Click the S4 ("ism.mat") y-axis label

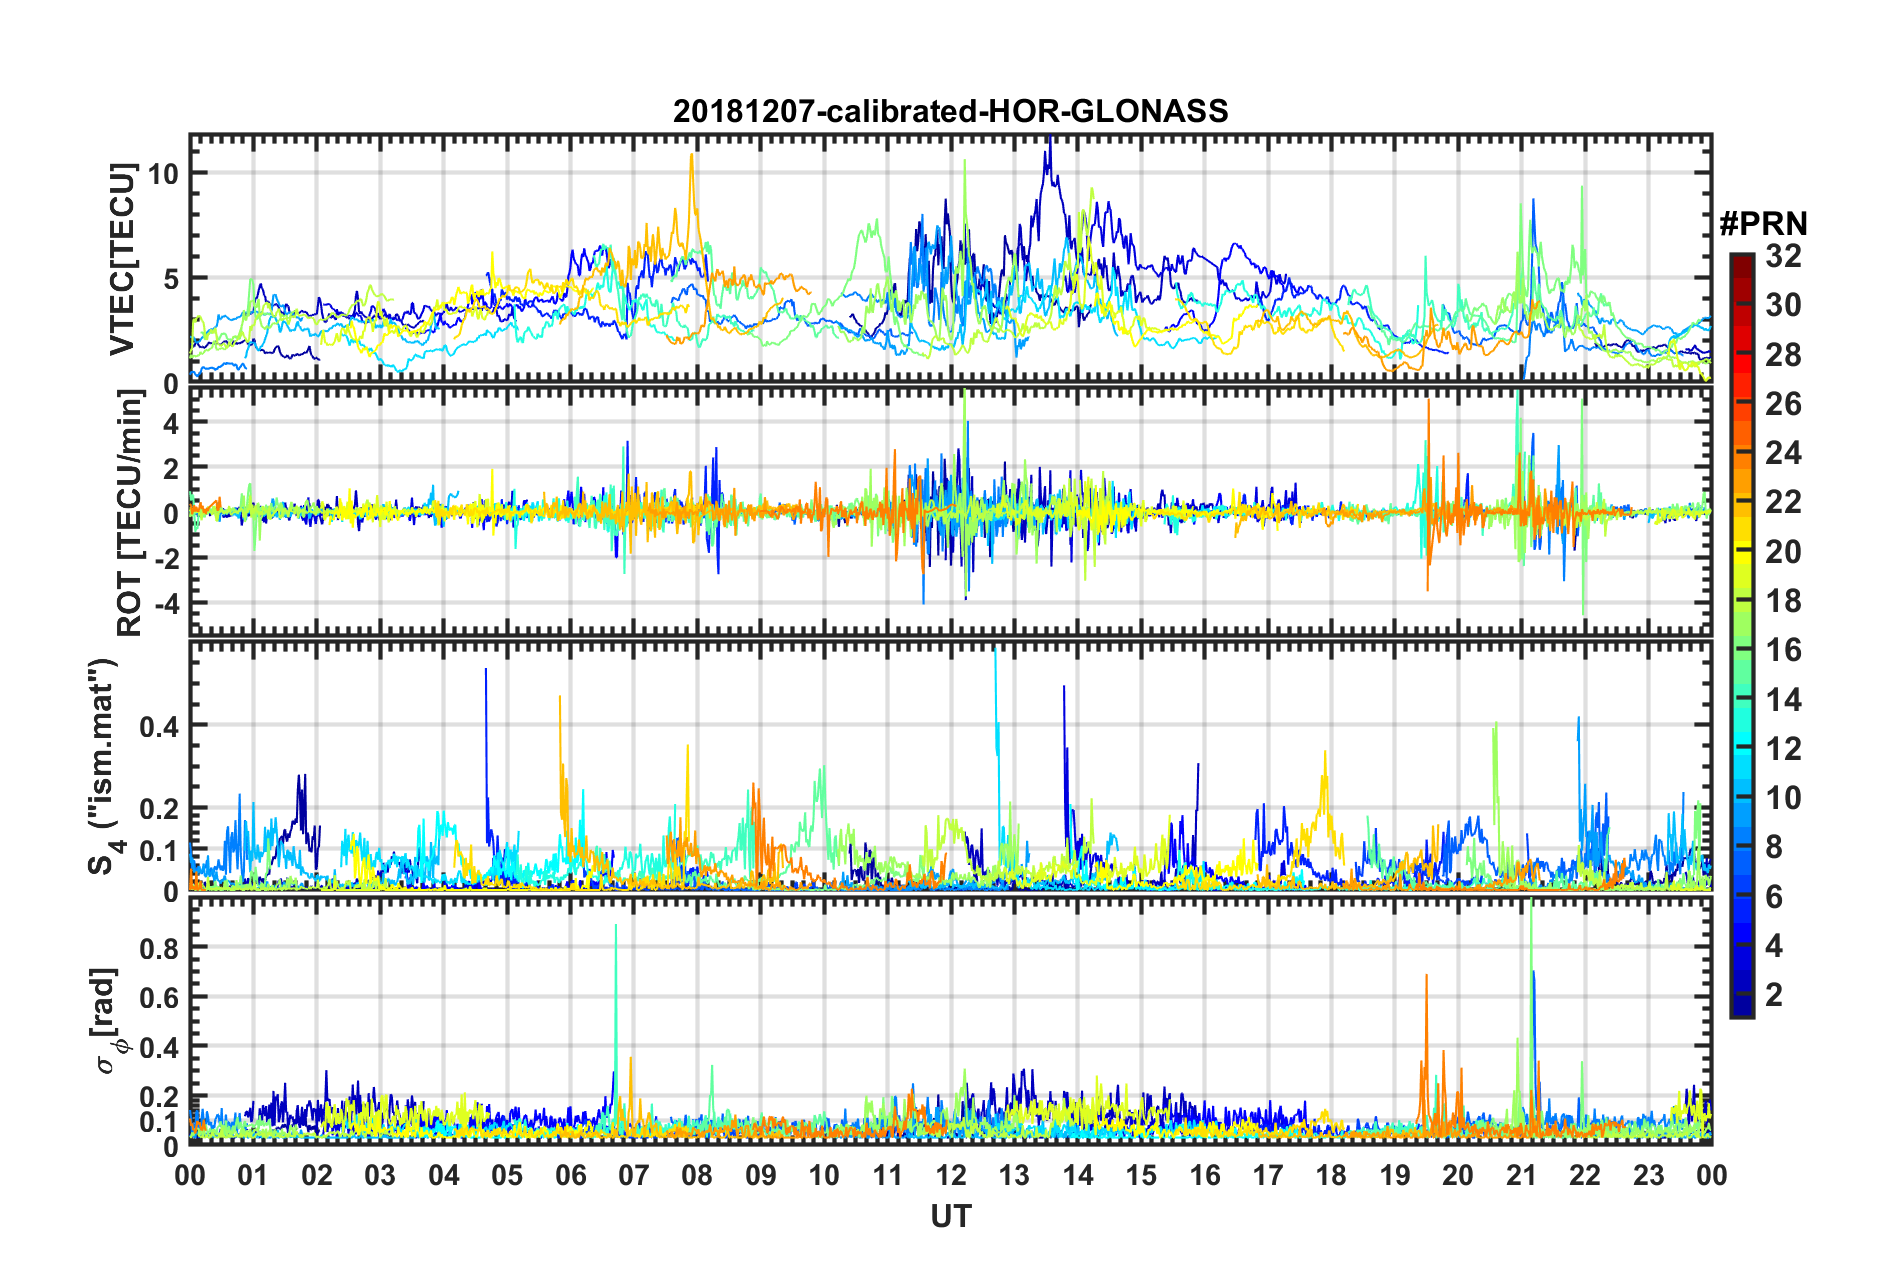point(104,766)
